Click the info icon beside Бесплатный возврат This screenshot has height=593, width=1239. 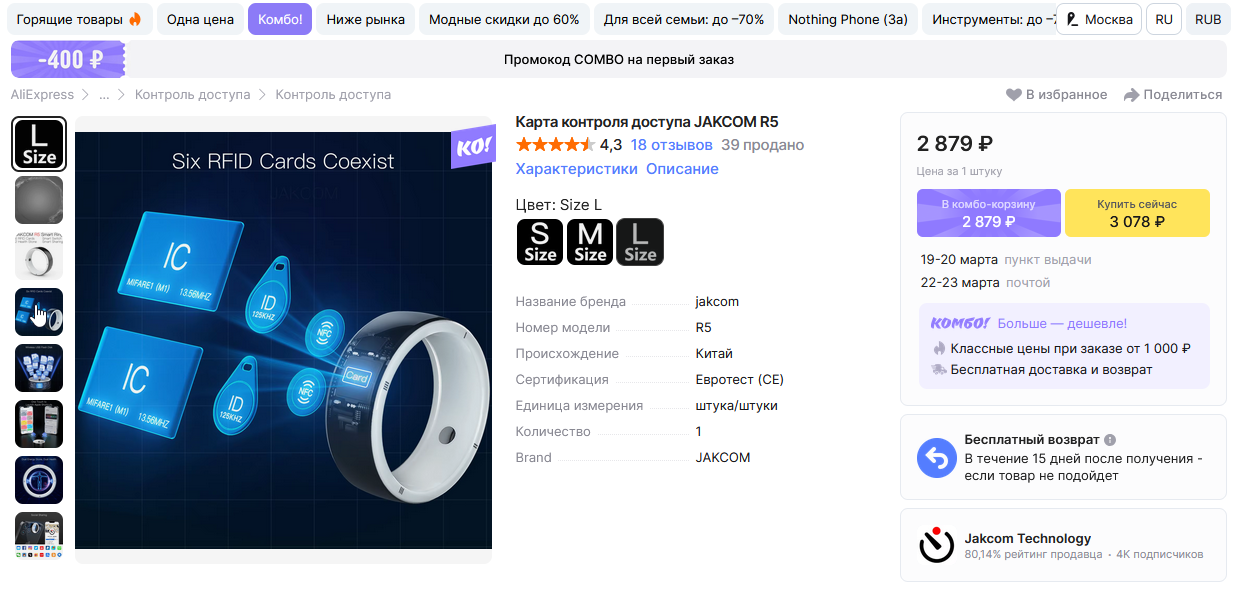pos(1110,440)
